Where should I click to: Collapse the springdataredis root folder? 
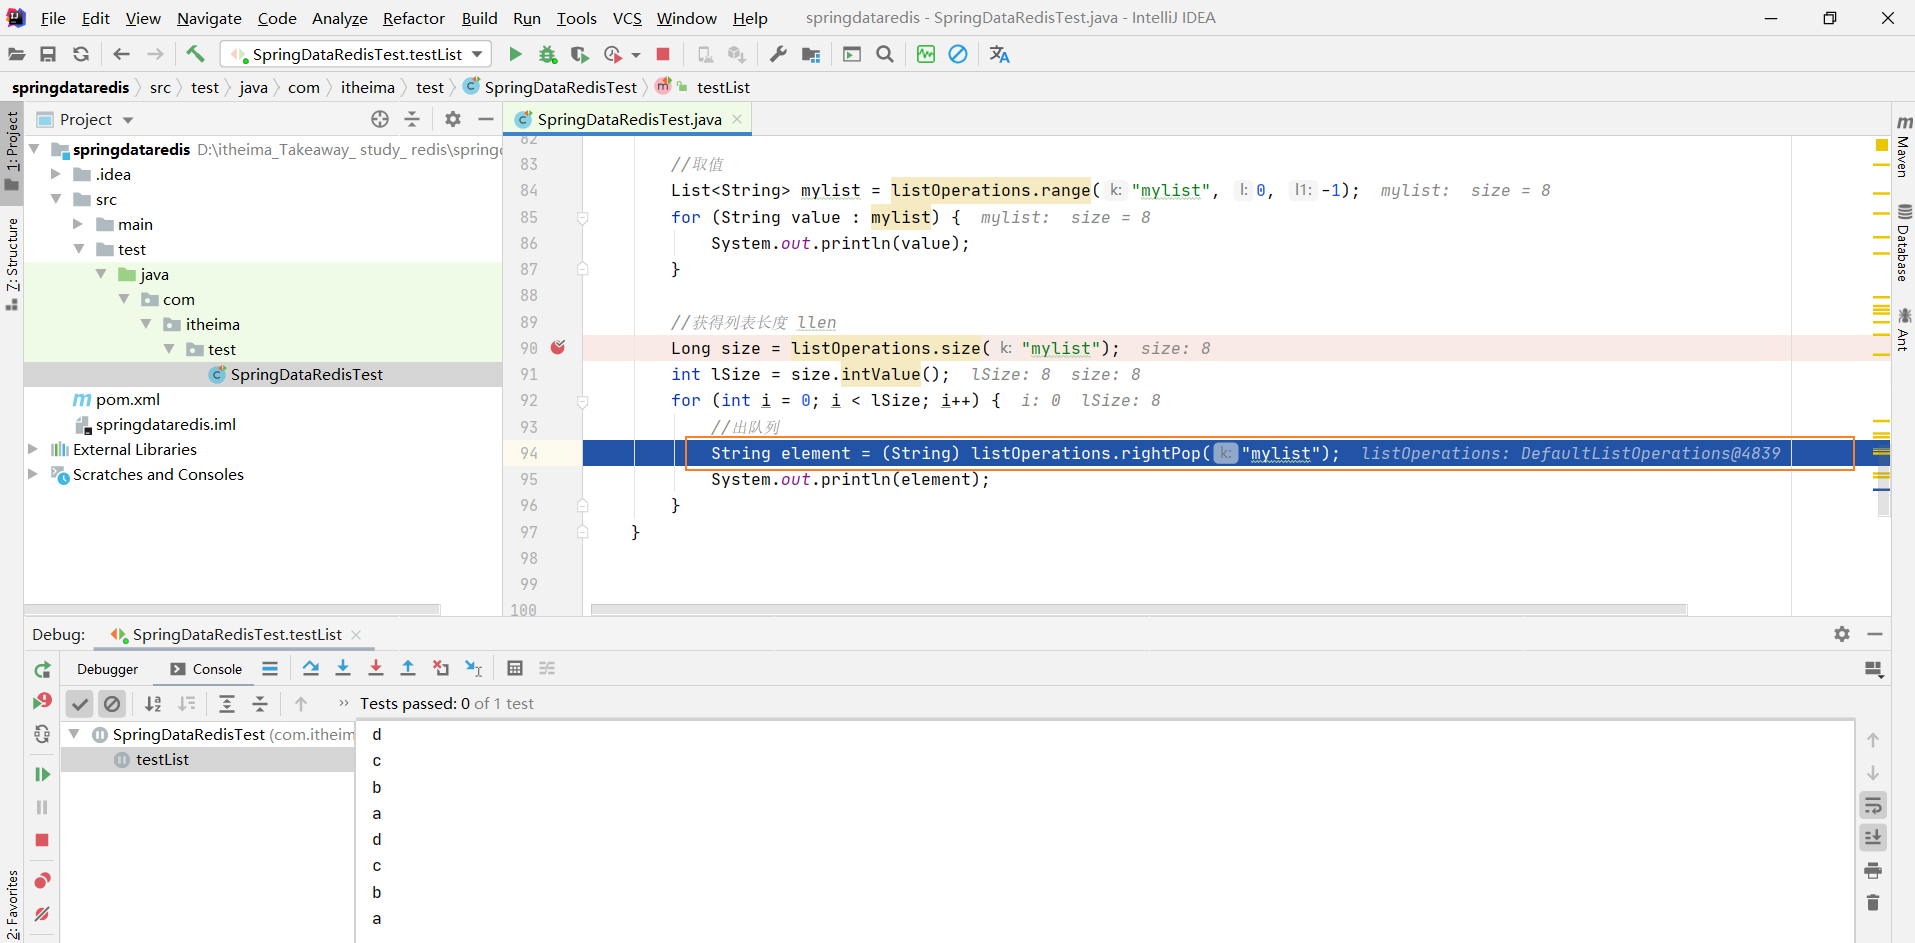coord(35,149)
